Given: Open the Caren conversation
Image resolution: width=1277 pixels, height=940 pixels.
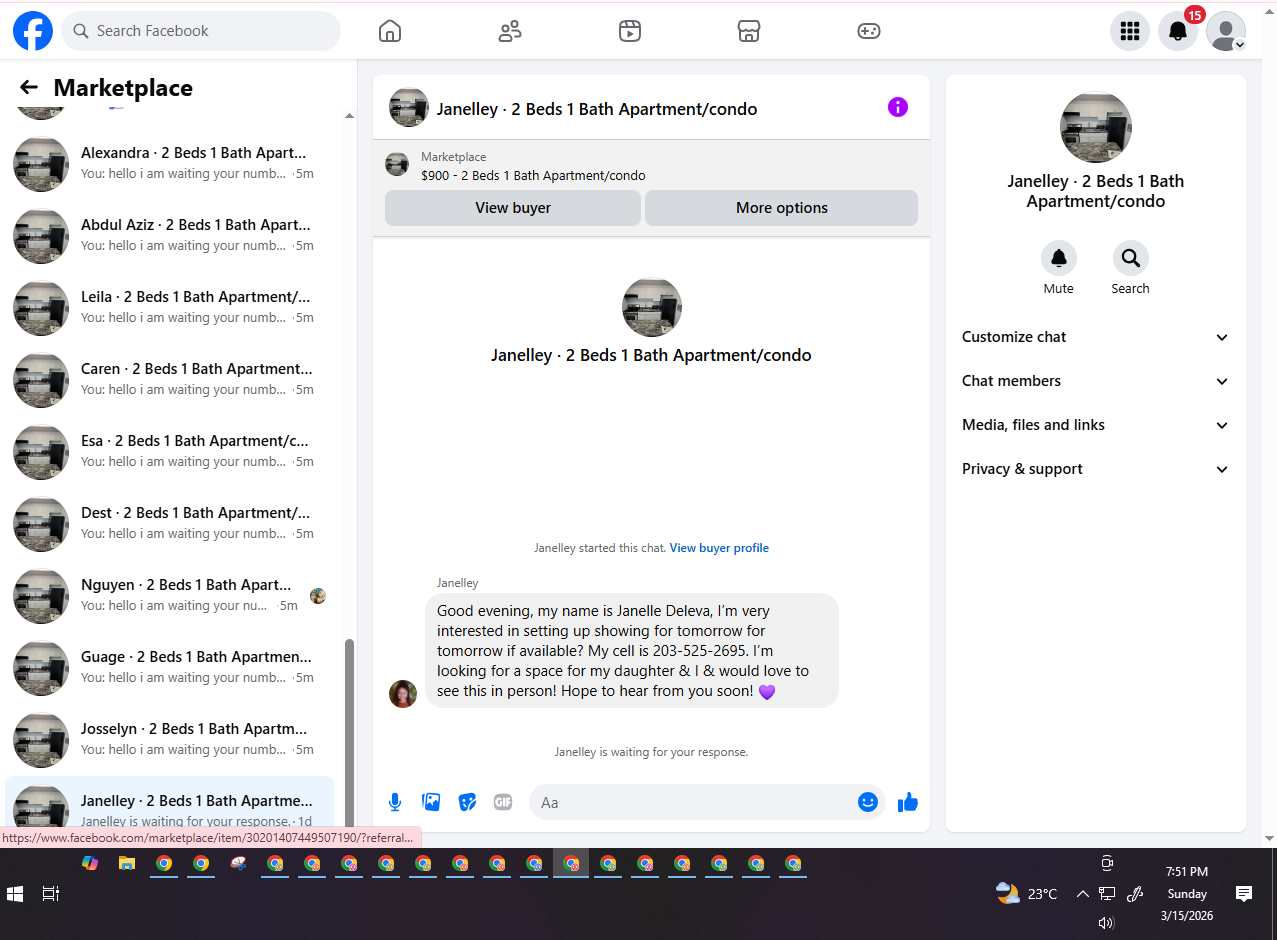Looking at the screenshot, I should (170, 380).
